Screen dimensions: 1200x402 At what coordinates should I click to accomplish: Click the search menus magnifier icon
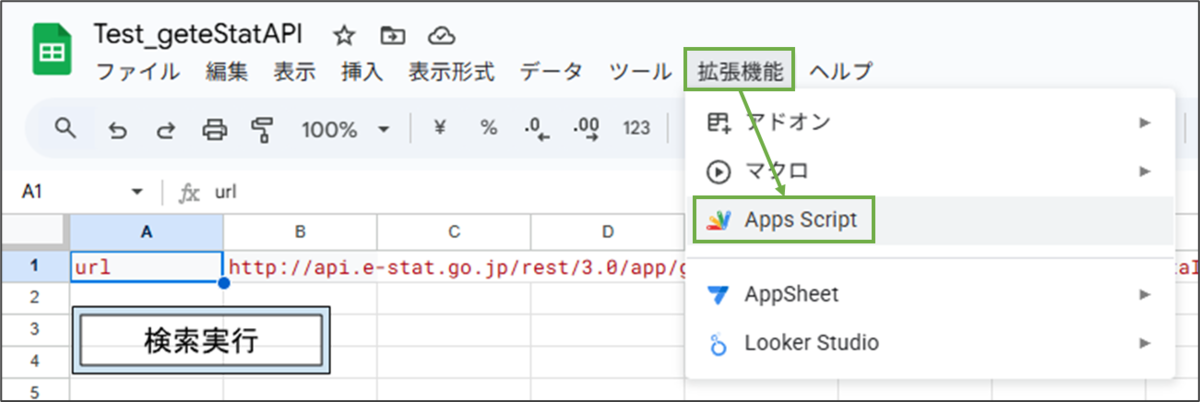[66, 128]
